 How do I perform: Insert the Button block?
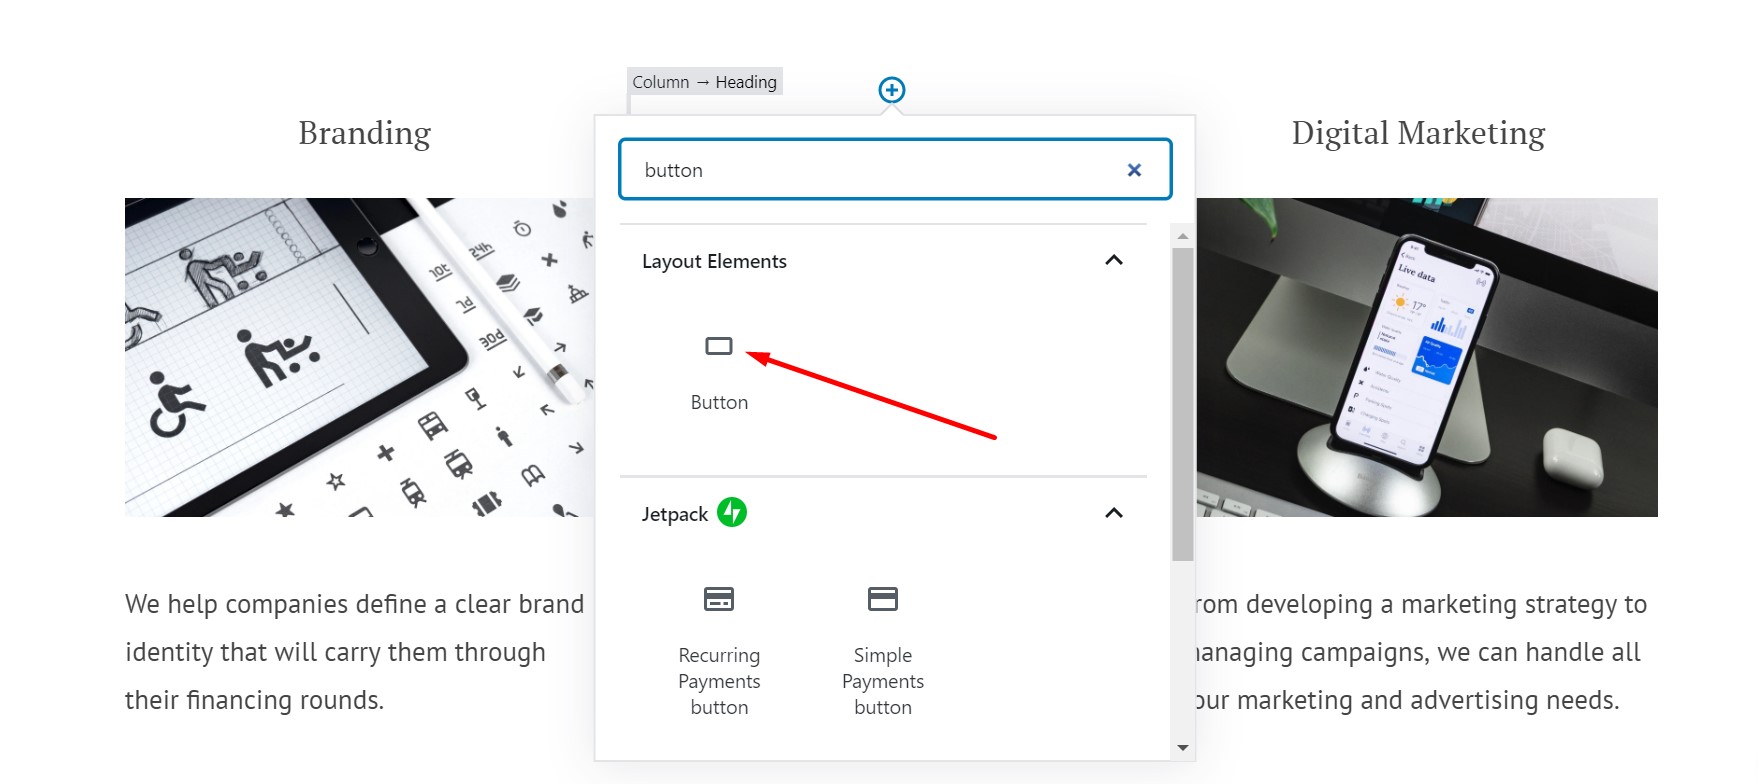click(x=719, y=372)
